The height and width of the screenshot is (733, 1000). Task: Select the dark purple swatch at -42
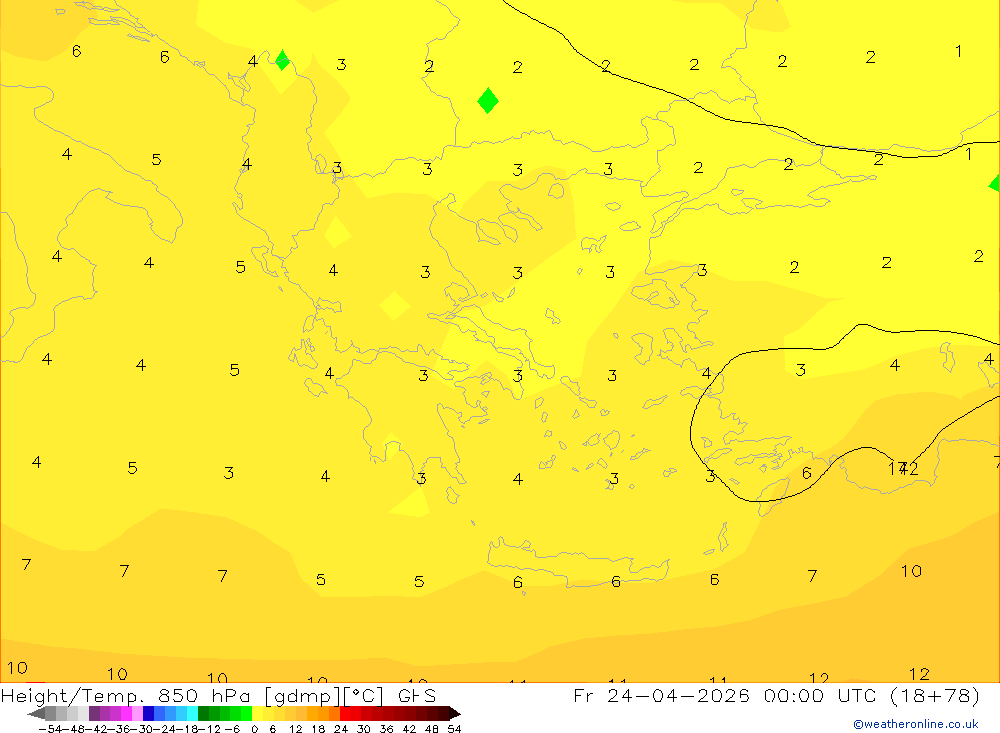(x=94, y=714)
